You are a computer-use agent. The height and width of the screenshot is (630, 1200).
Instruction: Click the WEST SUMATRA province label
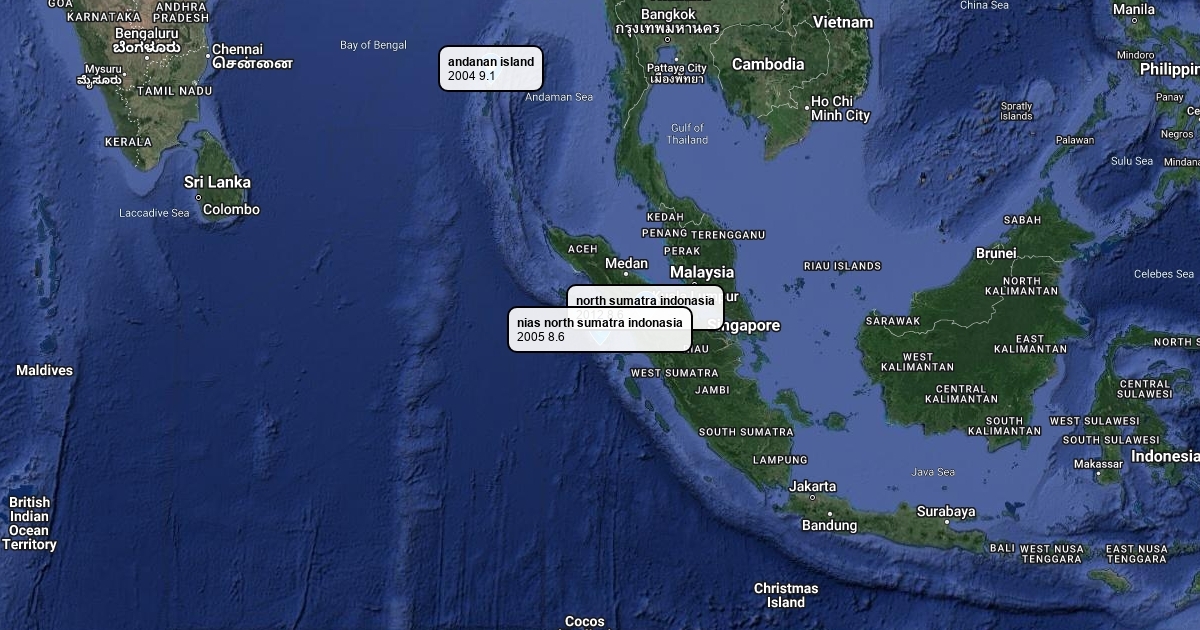tap(674, 373)
